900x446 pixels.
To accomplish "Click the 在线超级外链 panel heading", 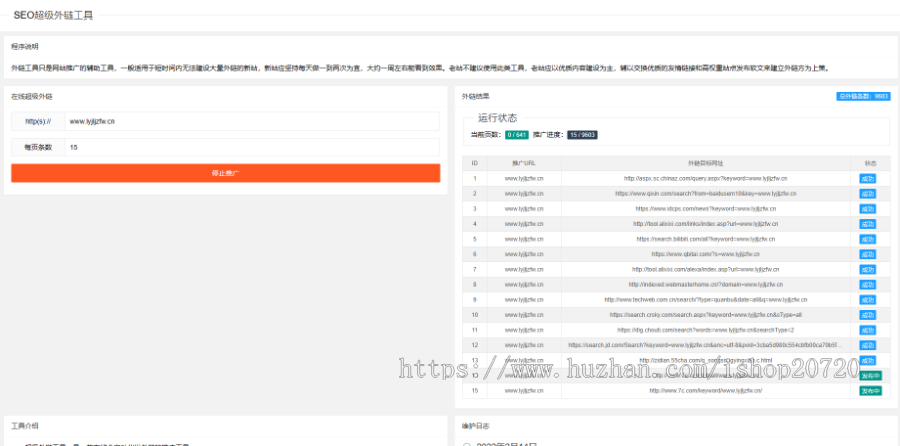I will click(32, 96).
